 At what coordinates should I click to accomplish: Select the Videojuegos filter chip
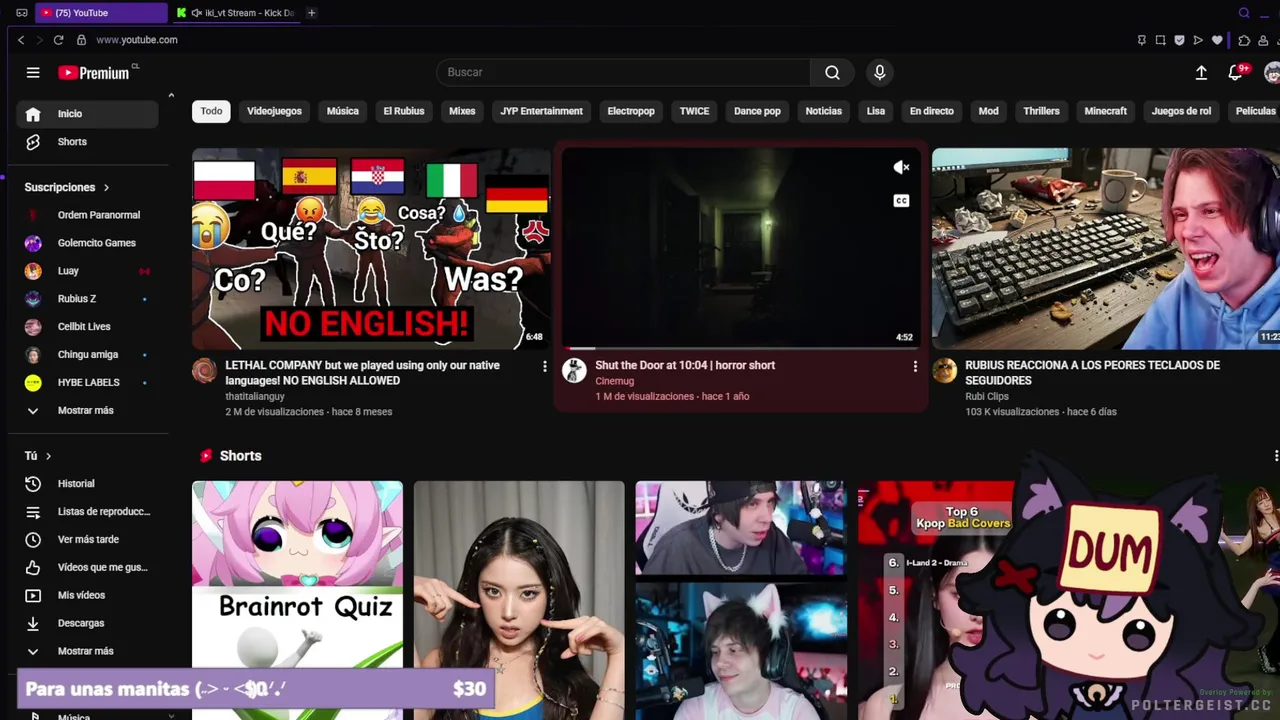click(274, 111)
